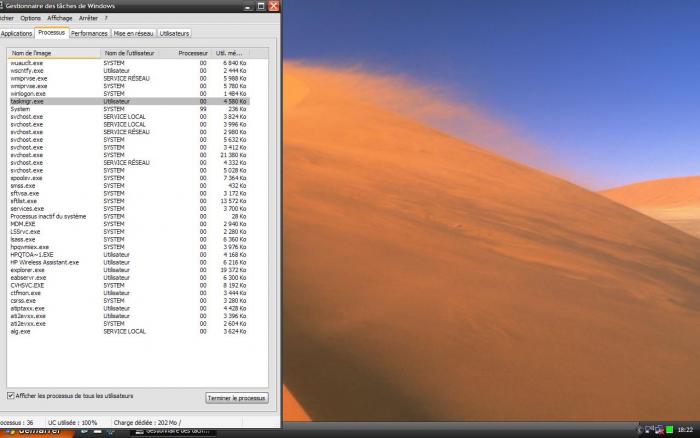Select the winlogon.exe process
The height and width of the screenshot is (438, 700).
(129, 94)
